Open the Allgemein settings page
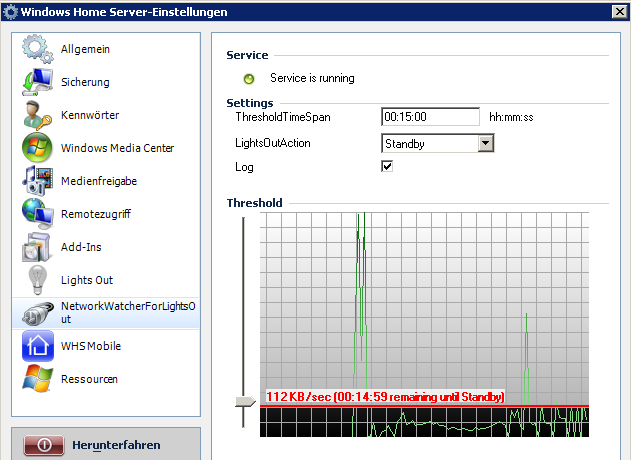The height and width of the screenshot is (460, 631). click(85, 49)
